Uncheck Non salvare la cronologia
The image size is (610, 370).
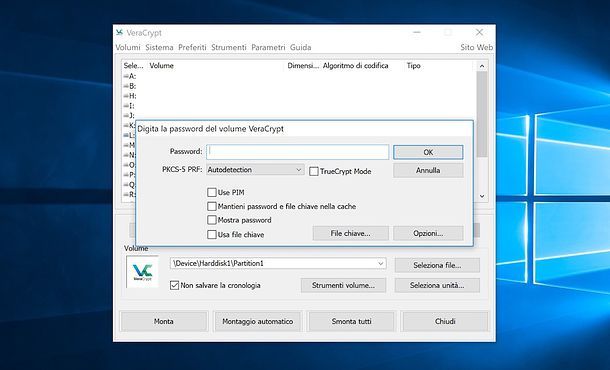174,285
